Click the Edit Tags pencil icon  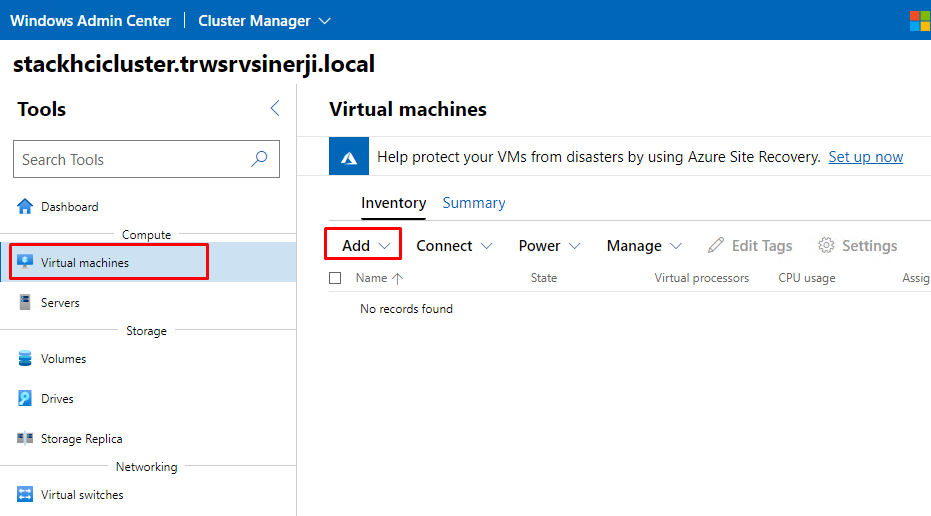pos(716,245)
